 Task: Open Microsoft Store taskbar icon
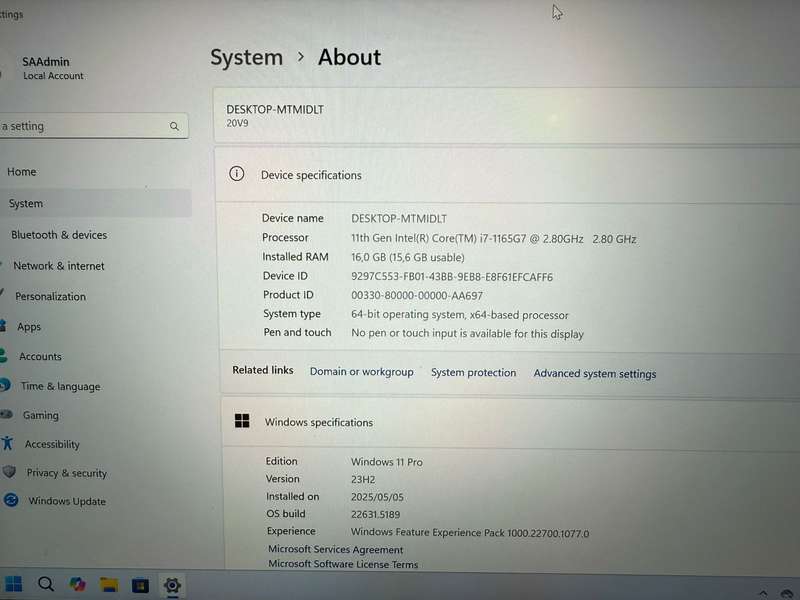140,585
